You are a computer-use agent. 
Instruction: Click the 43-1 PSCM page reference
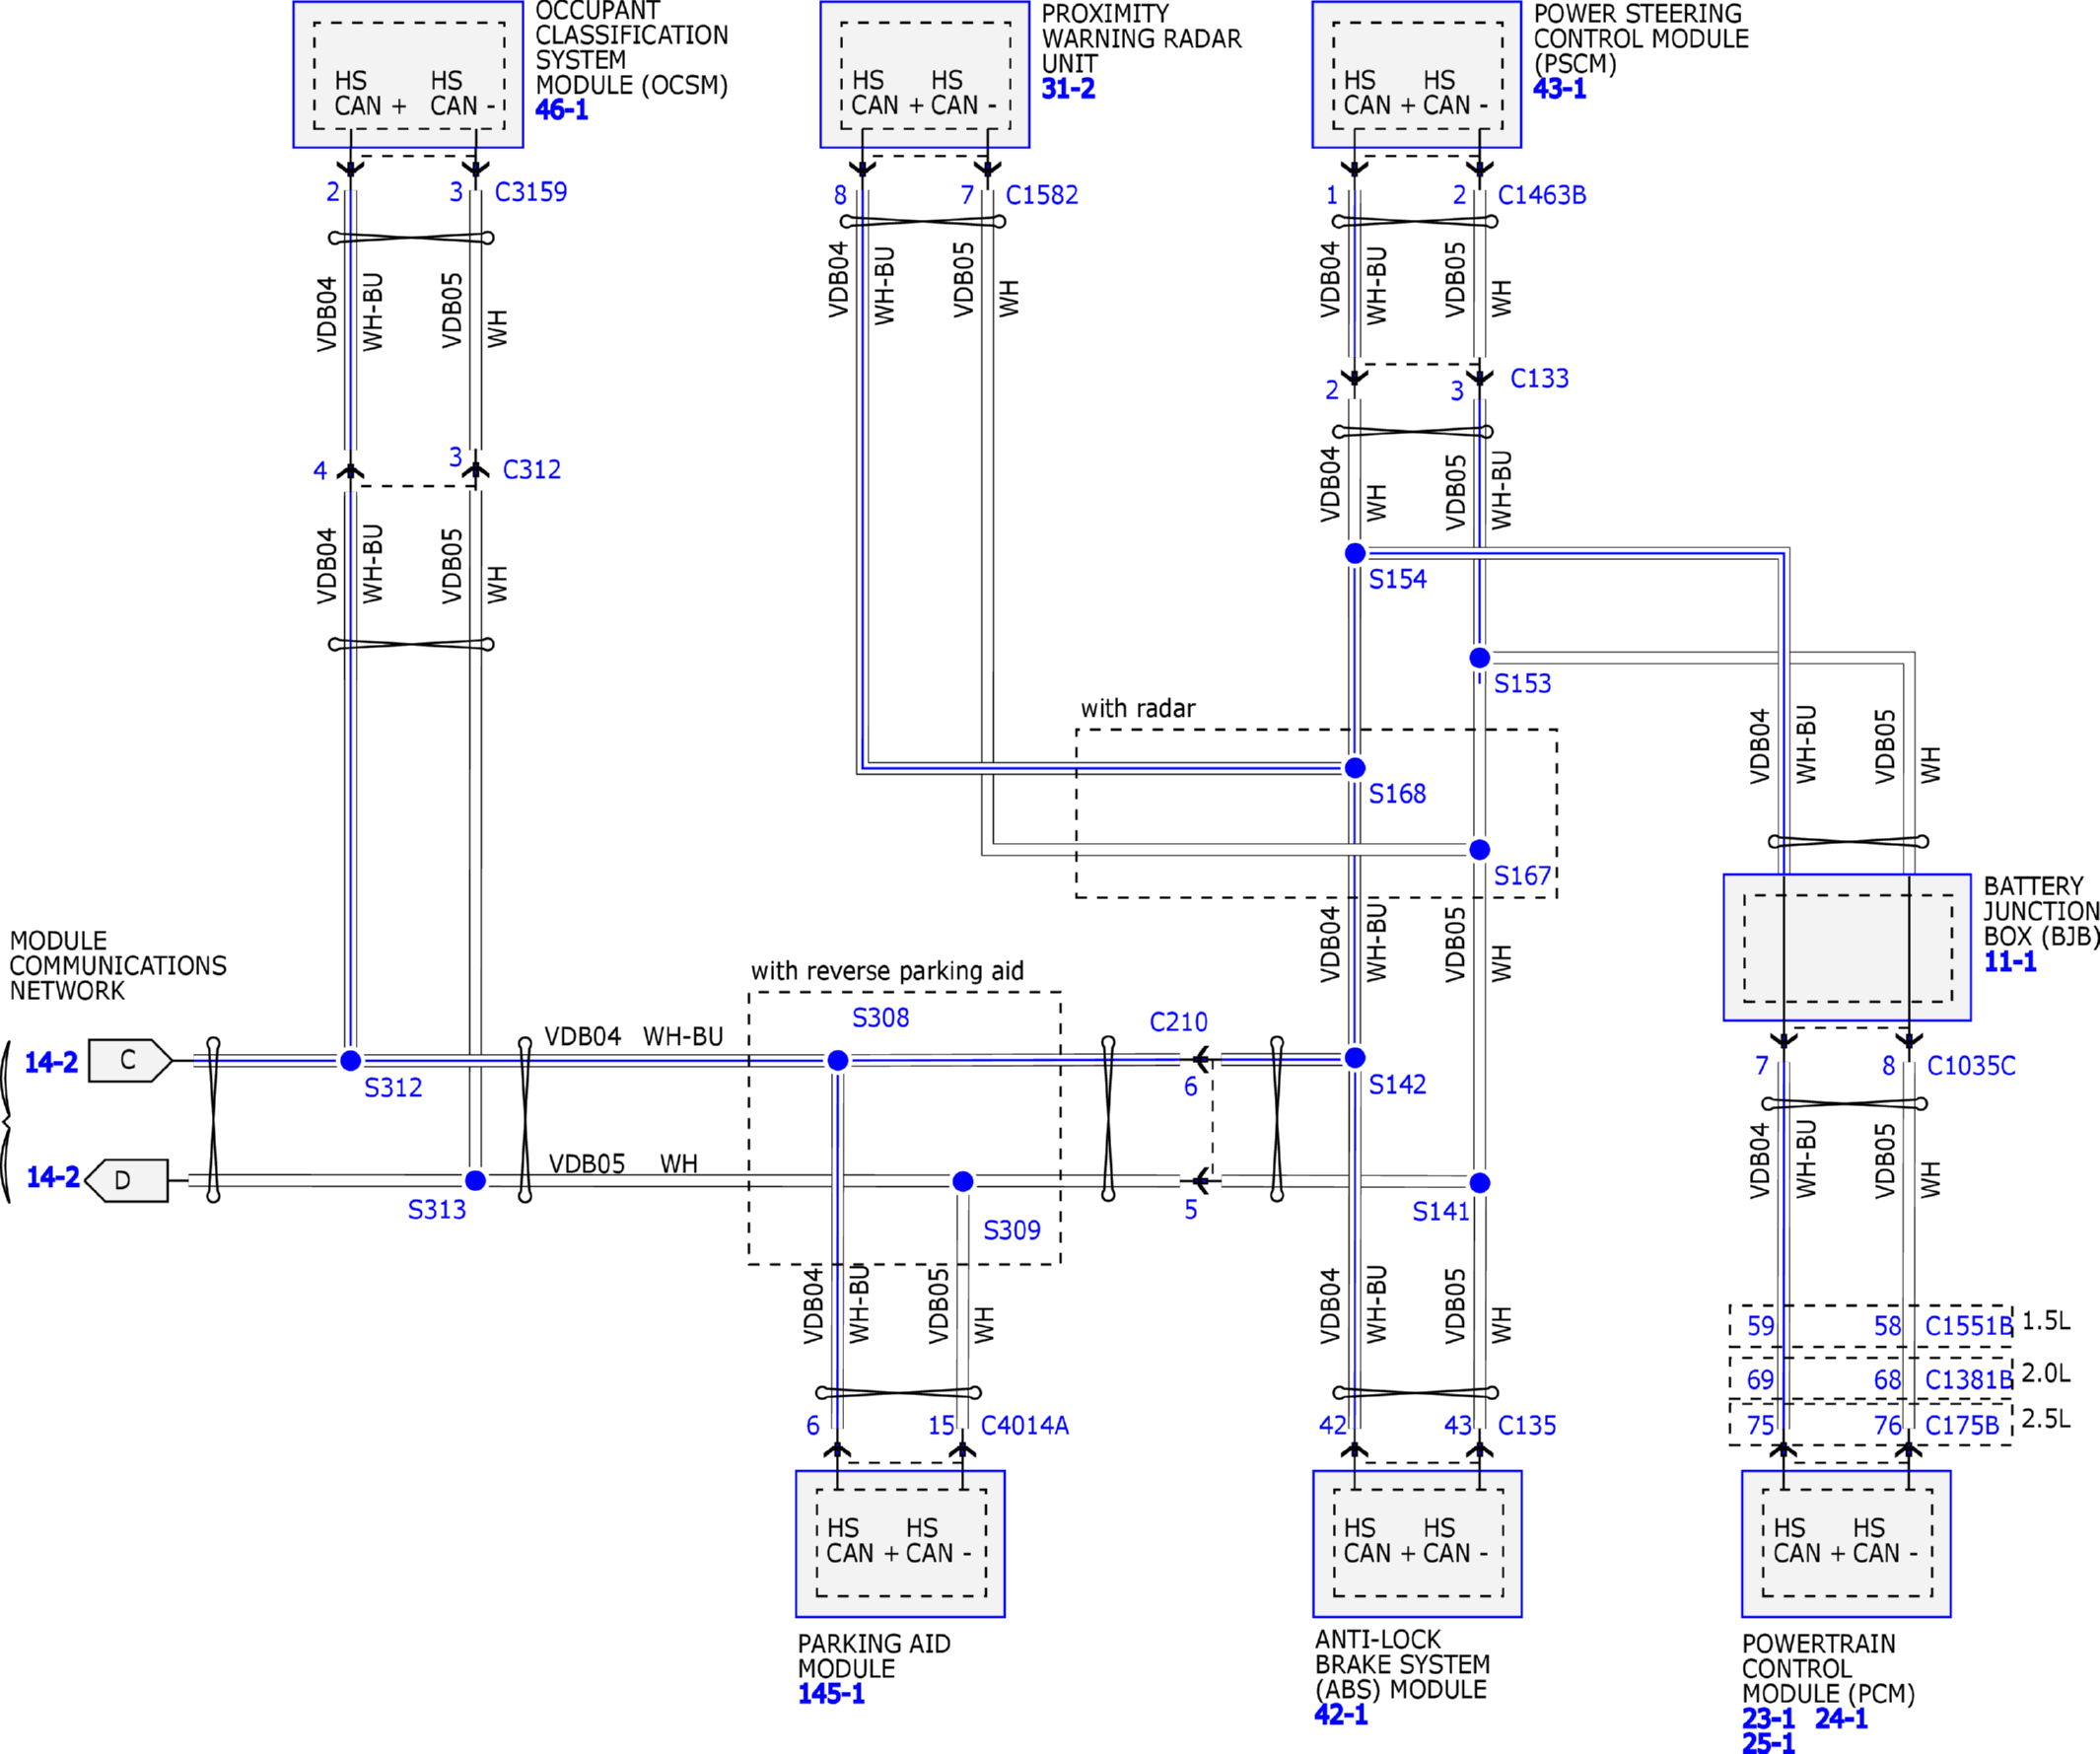tap(1560, 89)
